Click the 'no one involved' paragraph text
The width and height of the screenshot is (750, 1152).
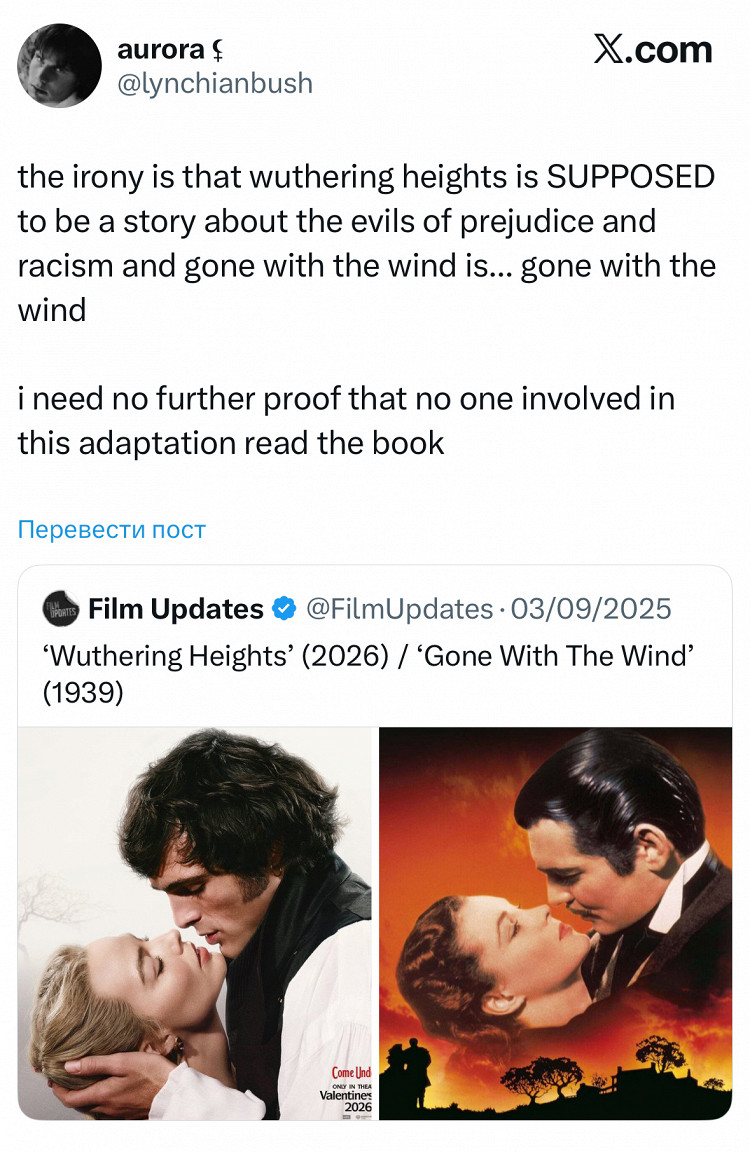[x=346, y=421]
